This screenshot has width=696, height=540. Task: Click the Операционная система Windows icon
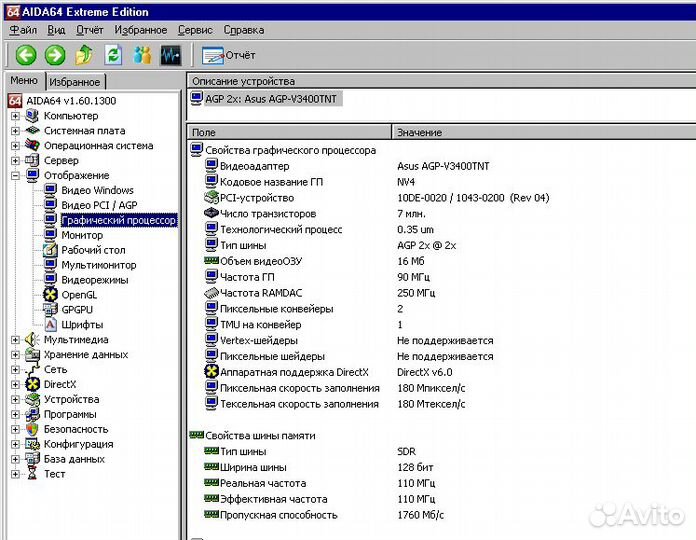coord(32,146)
